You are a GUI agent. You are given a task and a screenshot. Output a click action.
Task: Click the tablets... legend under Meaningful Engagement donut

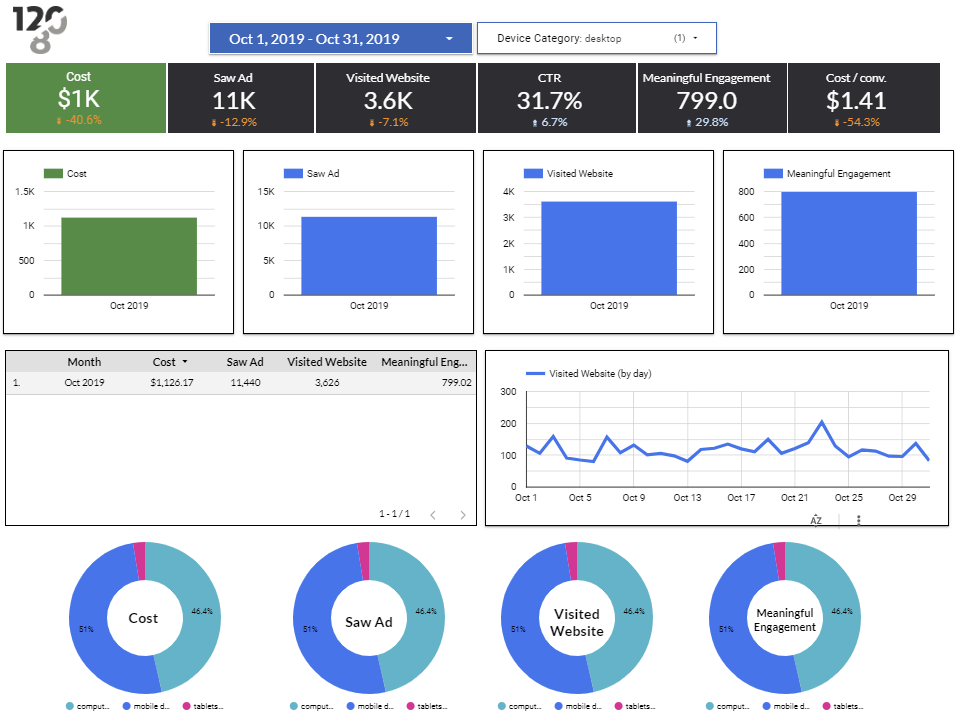click(843, 706)
